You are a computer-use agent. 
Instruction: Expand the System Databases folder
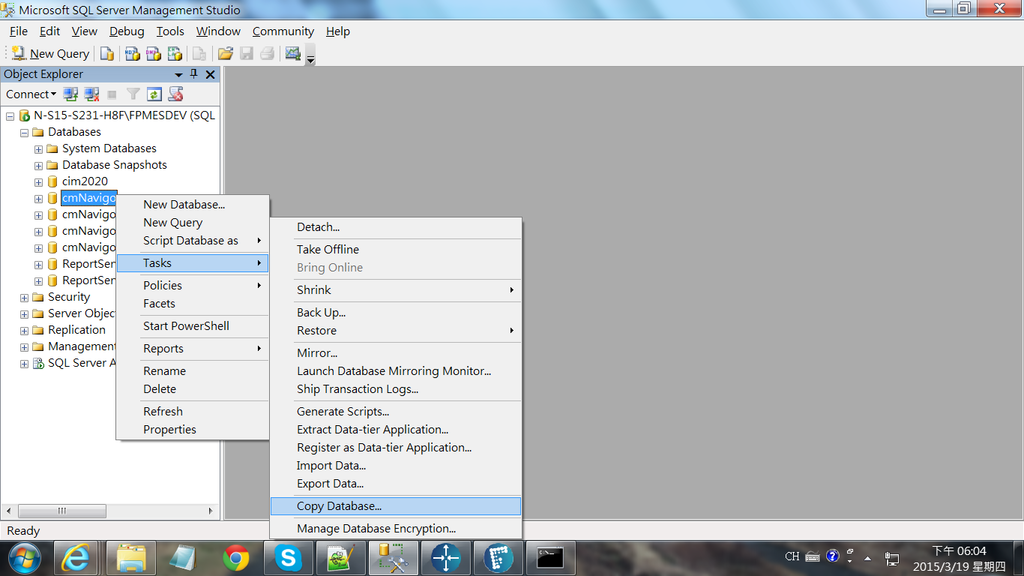coord(39,149)
